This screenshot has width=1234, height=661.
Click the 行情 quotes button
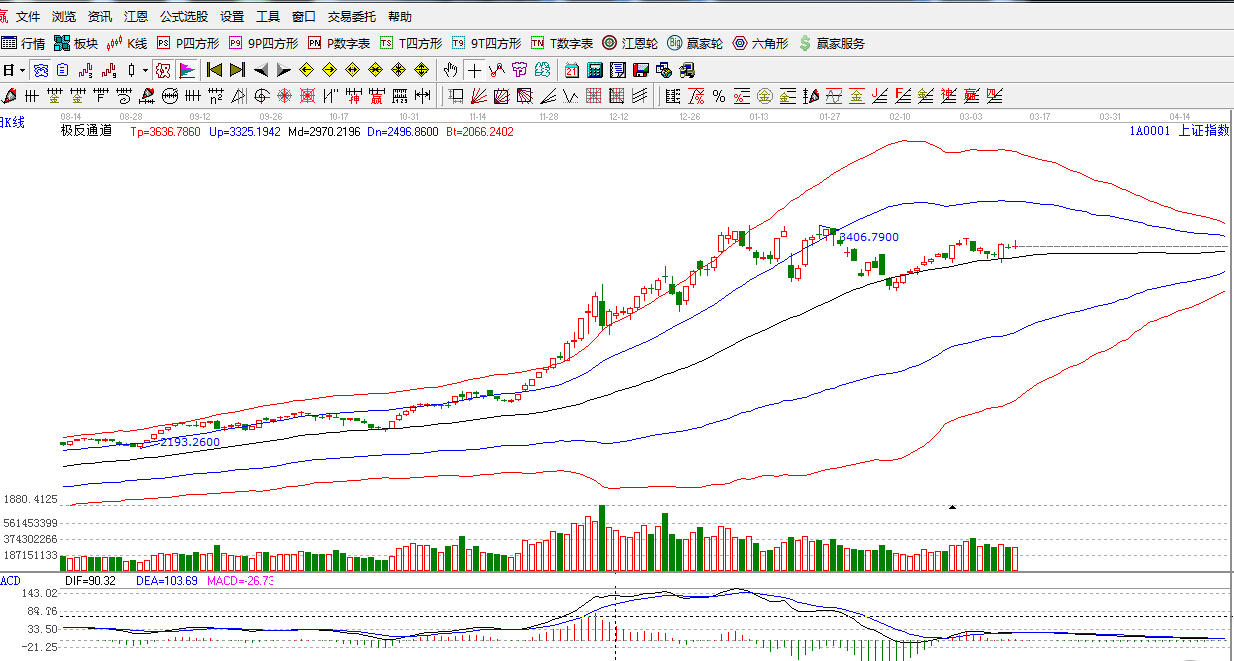click(24, 43)
